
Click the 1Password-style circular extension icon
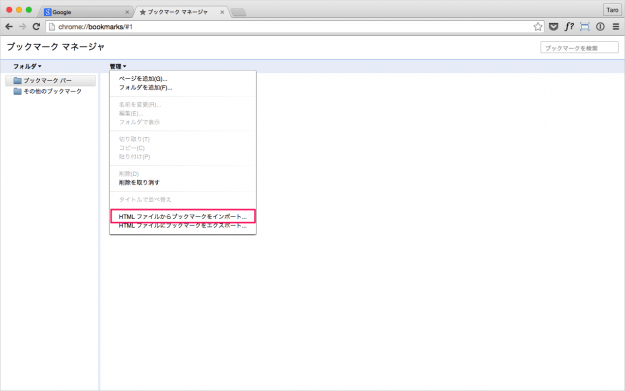click(x=600, y=27)
